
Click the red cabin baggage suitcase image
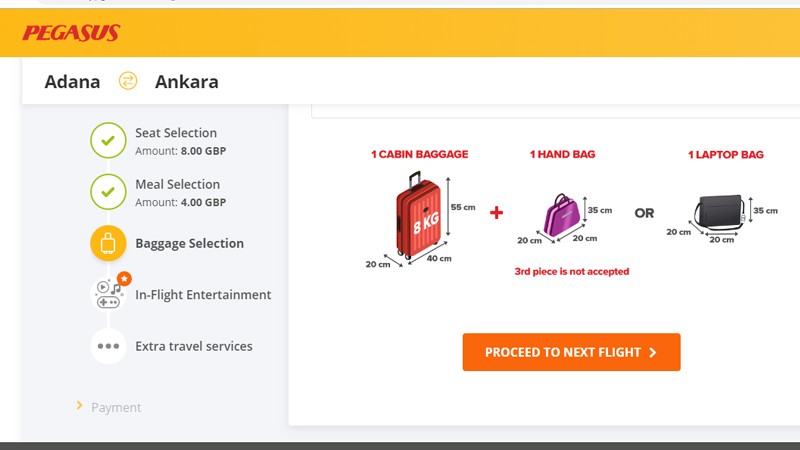tap(420, 216)
